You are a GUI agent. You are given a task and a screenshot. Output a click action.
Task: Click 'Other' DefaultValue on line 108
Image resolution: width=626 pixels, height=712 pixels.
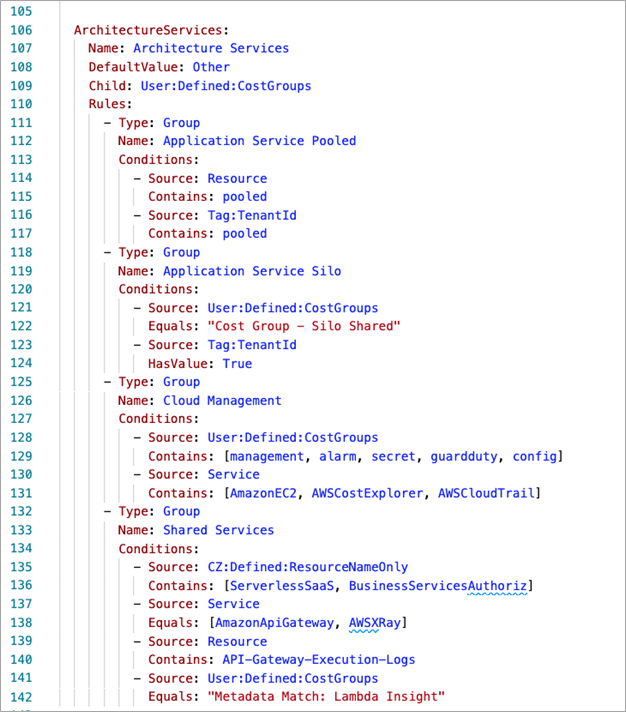(211, 67)
